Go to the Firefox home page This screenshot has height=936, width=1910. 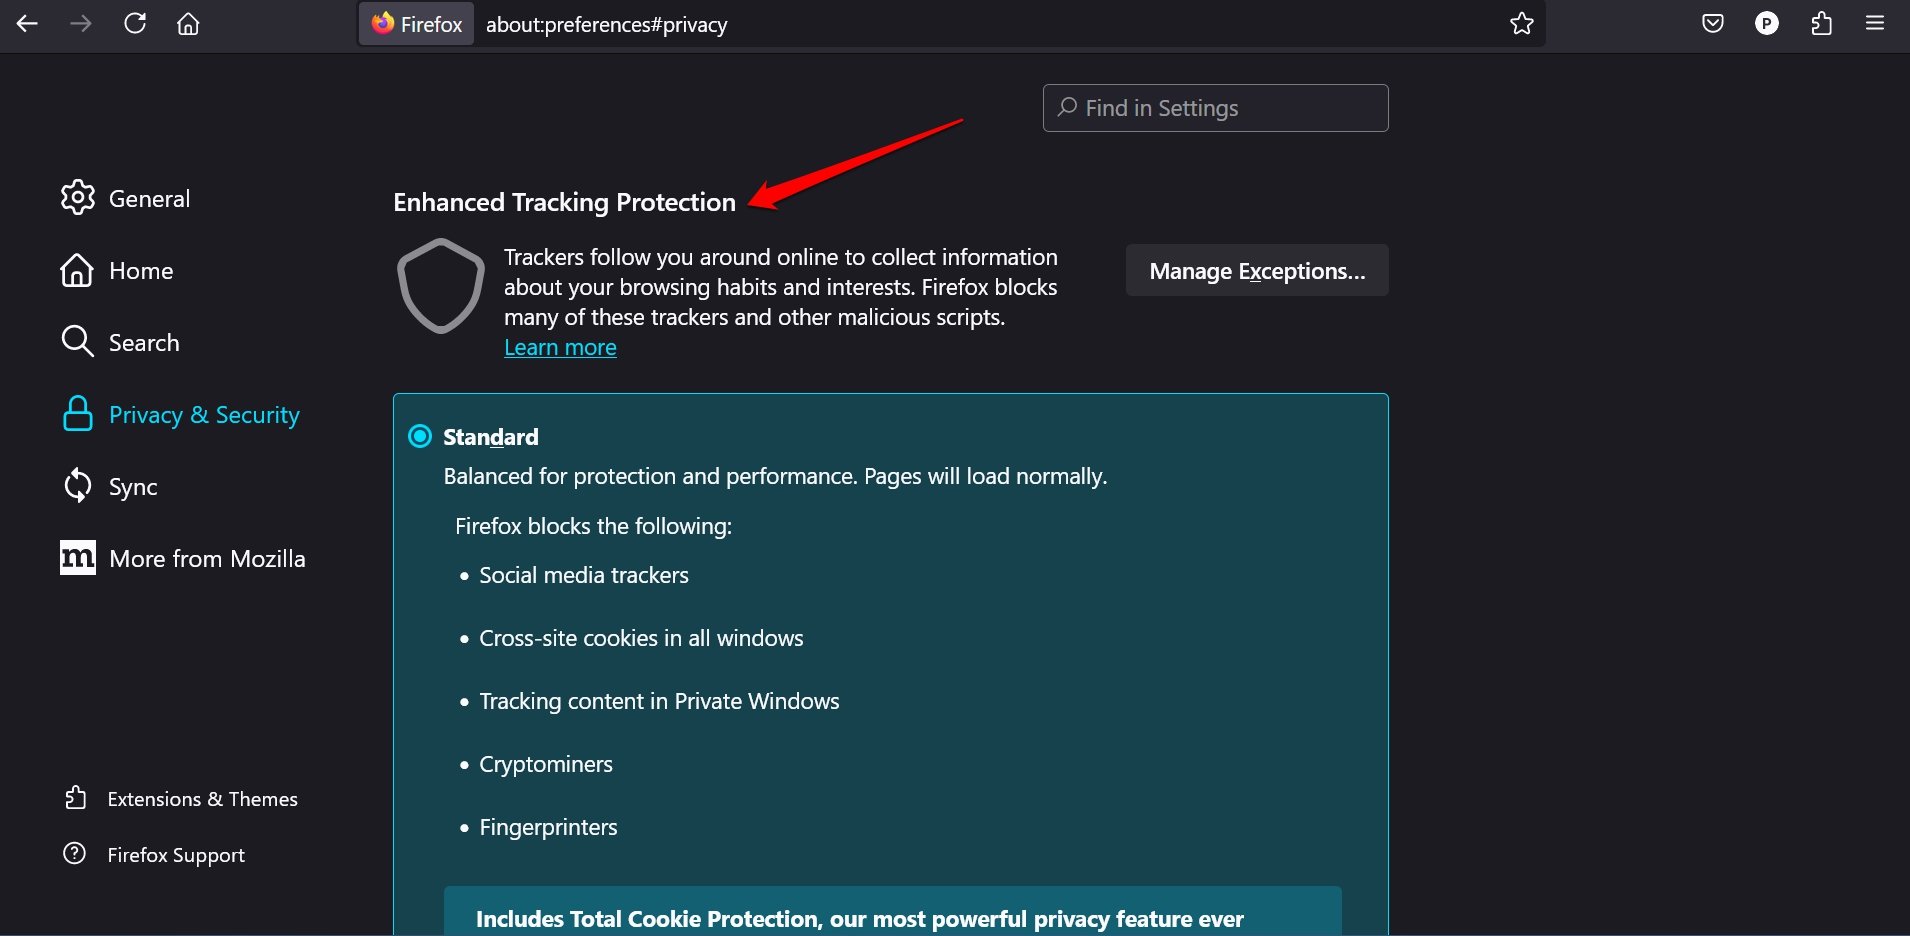(x=188, y=24)
